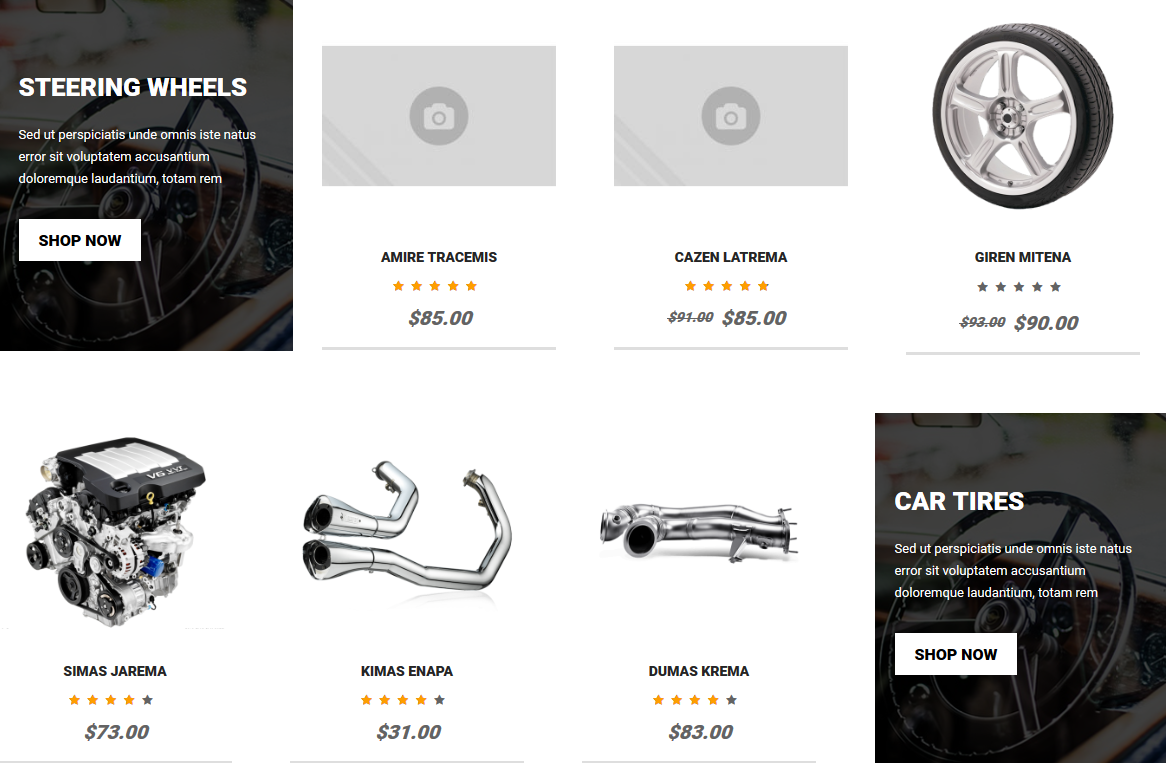Open the Giren Mitena product title
The width and height of the screenshot is (1166, 763).
1022,257
